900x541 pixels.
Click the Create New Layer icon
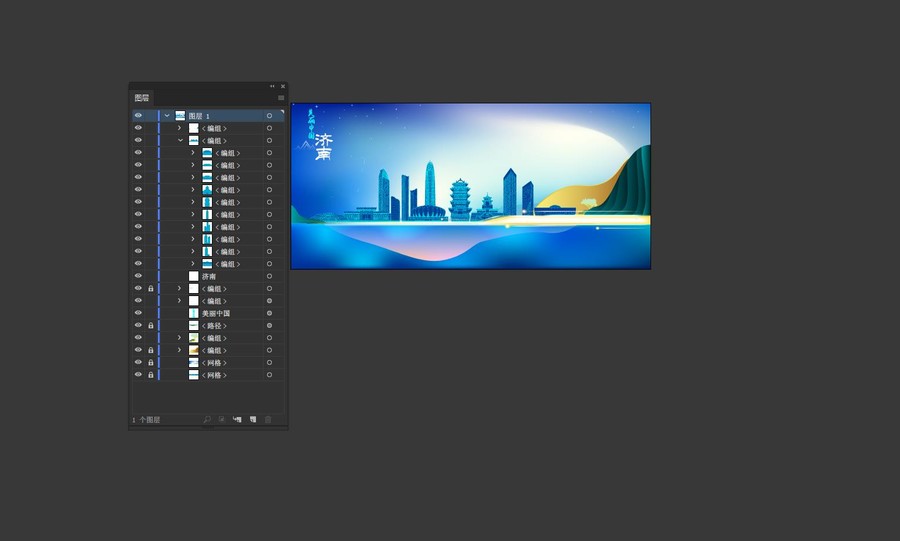click(x=253, y=419)
